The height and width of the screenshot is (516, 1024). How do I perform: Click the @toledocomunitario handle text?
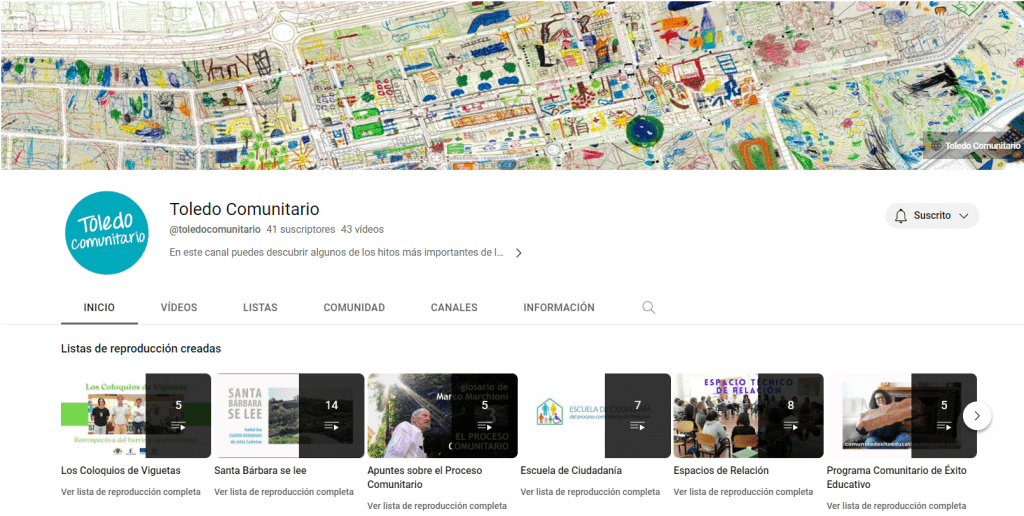click(x=215, y=229)
